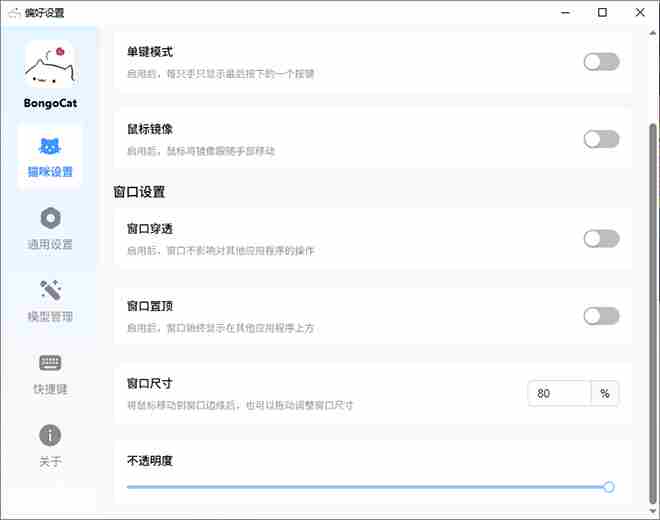Enable the 窗口置顶 switch
This screenshot has width=660, height=520.
(601, 316)
